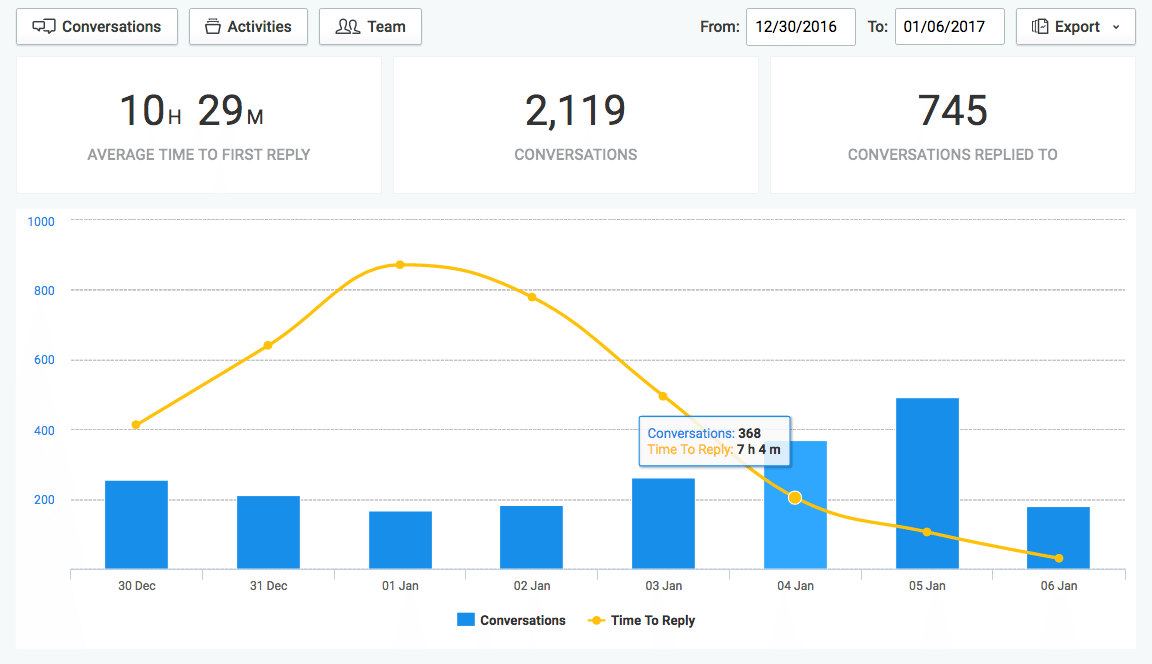Click the Conversations button
The height and width of the screenshot is (664, 1152).
[96, 26]
